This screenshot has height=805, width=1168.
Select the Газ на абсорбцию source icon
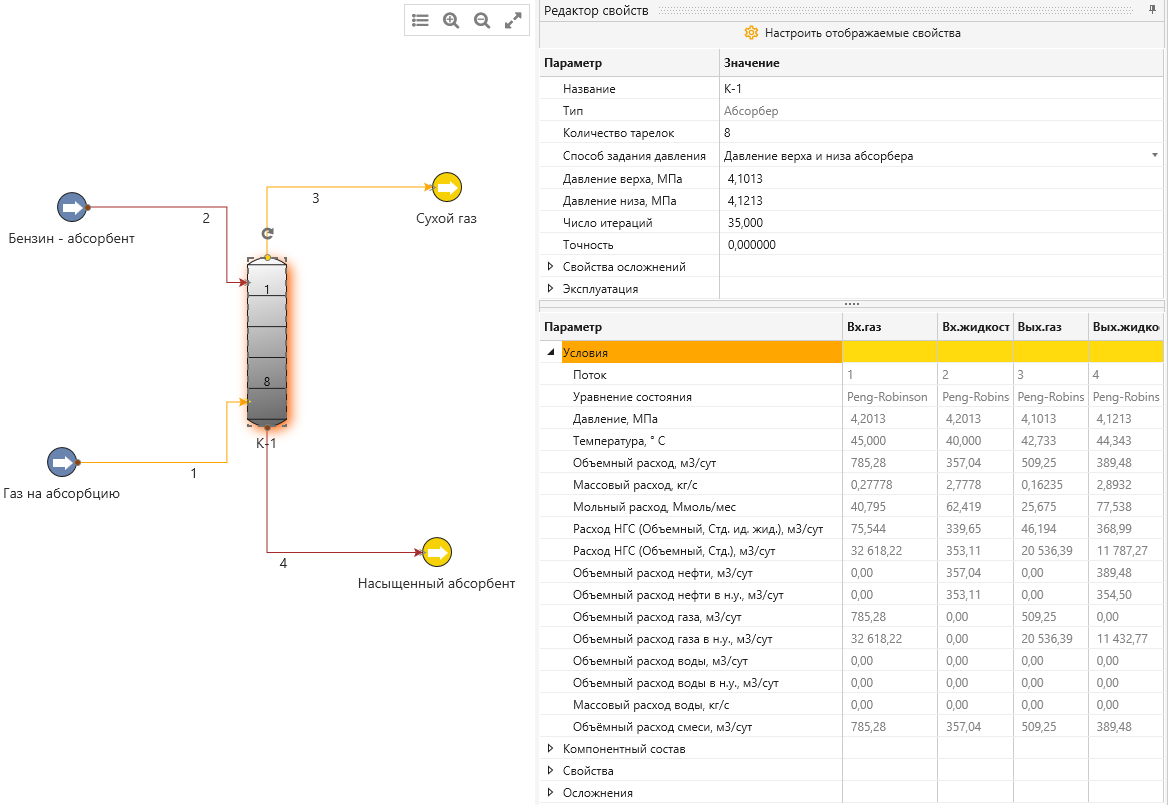[x=62, y=462]
